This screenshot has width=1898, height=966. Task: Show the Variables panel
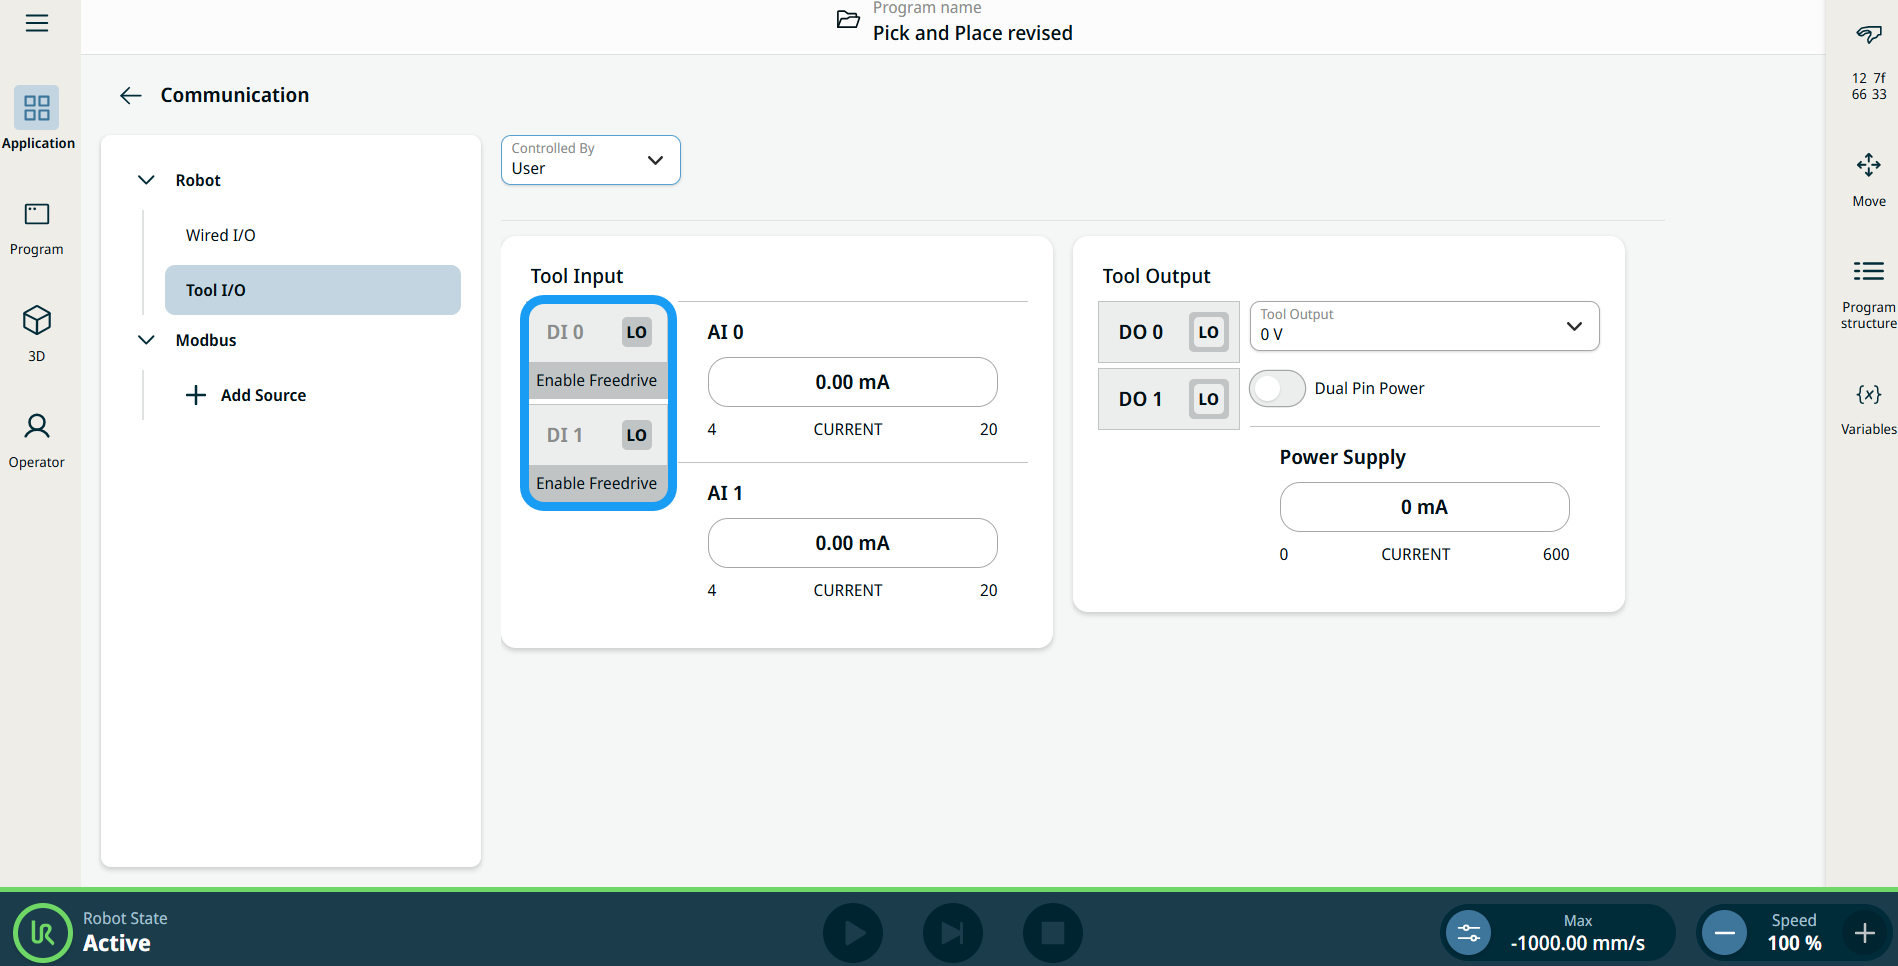(x=1868, y=407)
